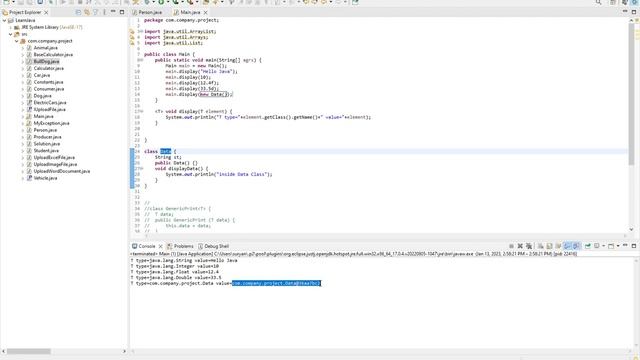Click the editor vertical scrollbar thumb
Image resolution: width=640 pixels, height=360 pixels.
click(631, 94)
